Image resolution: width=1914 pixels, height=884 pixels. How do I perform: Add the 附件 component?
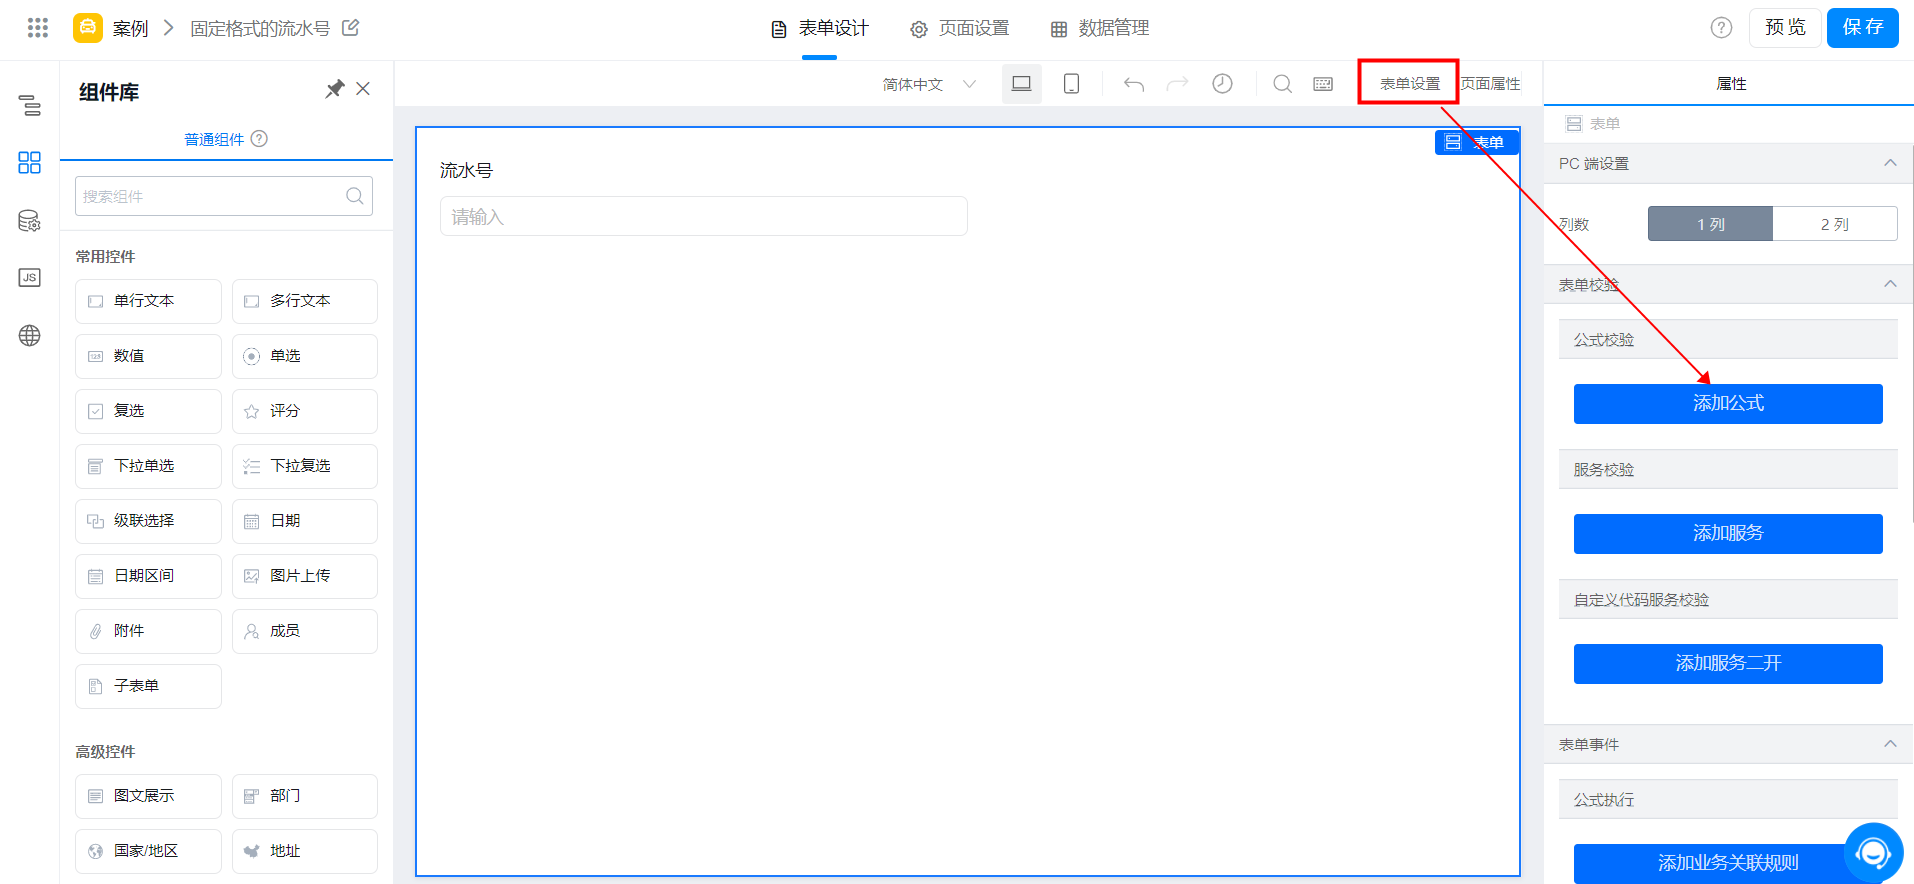(148, 631)
